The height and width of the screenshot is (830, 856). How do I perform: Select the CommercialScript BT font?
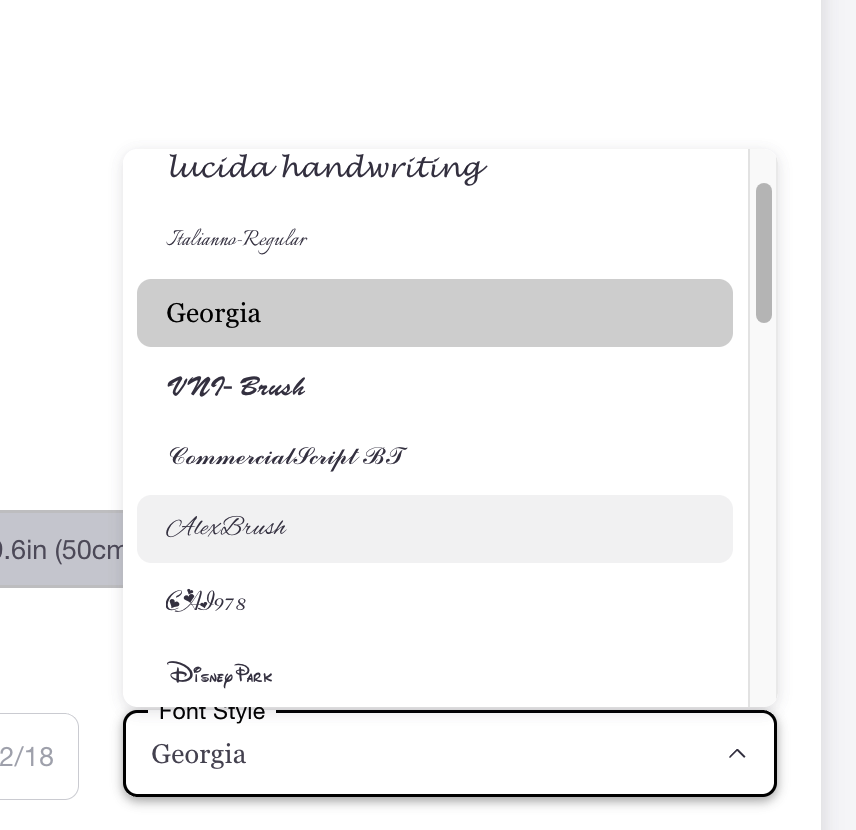[x=287, y=457]
